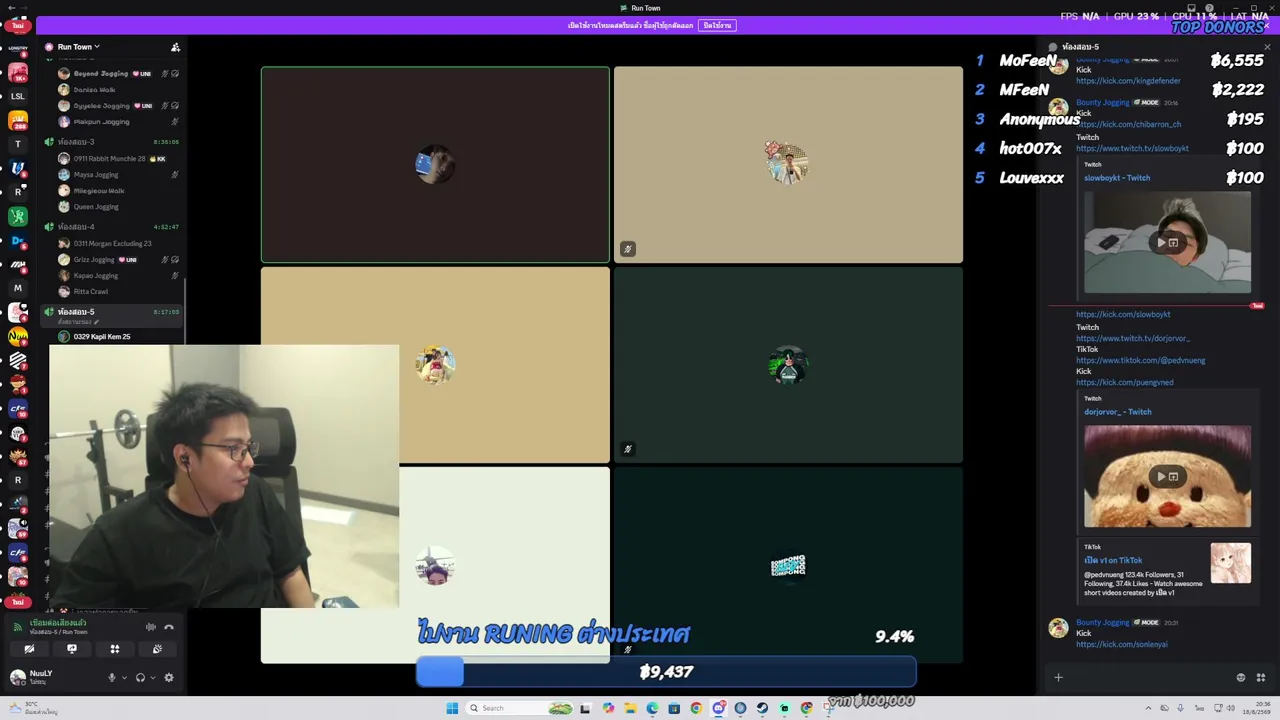The height and width of the screenshot is (720, 1280).
Task: Select user 0329 Kapii Kem 25
Action: click(102, 337)
